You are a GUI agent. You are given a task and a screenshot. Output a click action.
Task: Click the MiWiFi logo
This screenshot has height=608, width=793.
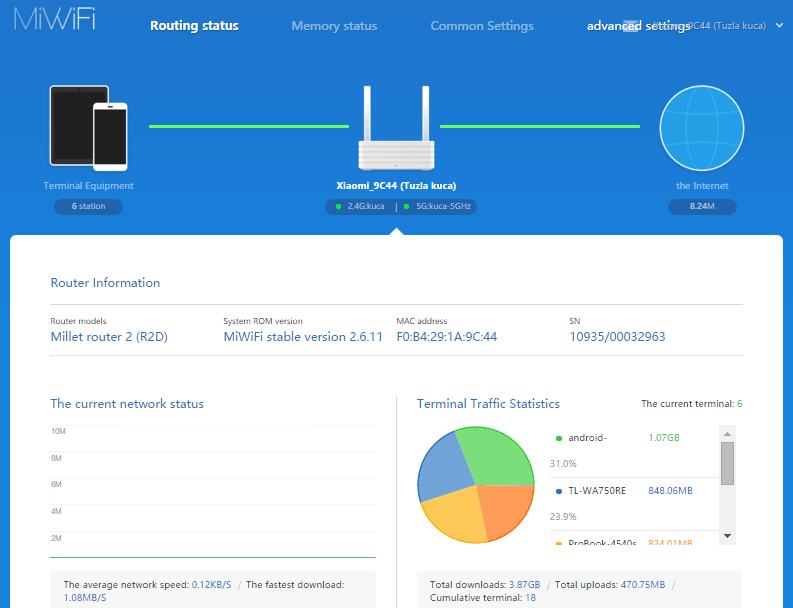(x=55, y=20)
